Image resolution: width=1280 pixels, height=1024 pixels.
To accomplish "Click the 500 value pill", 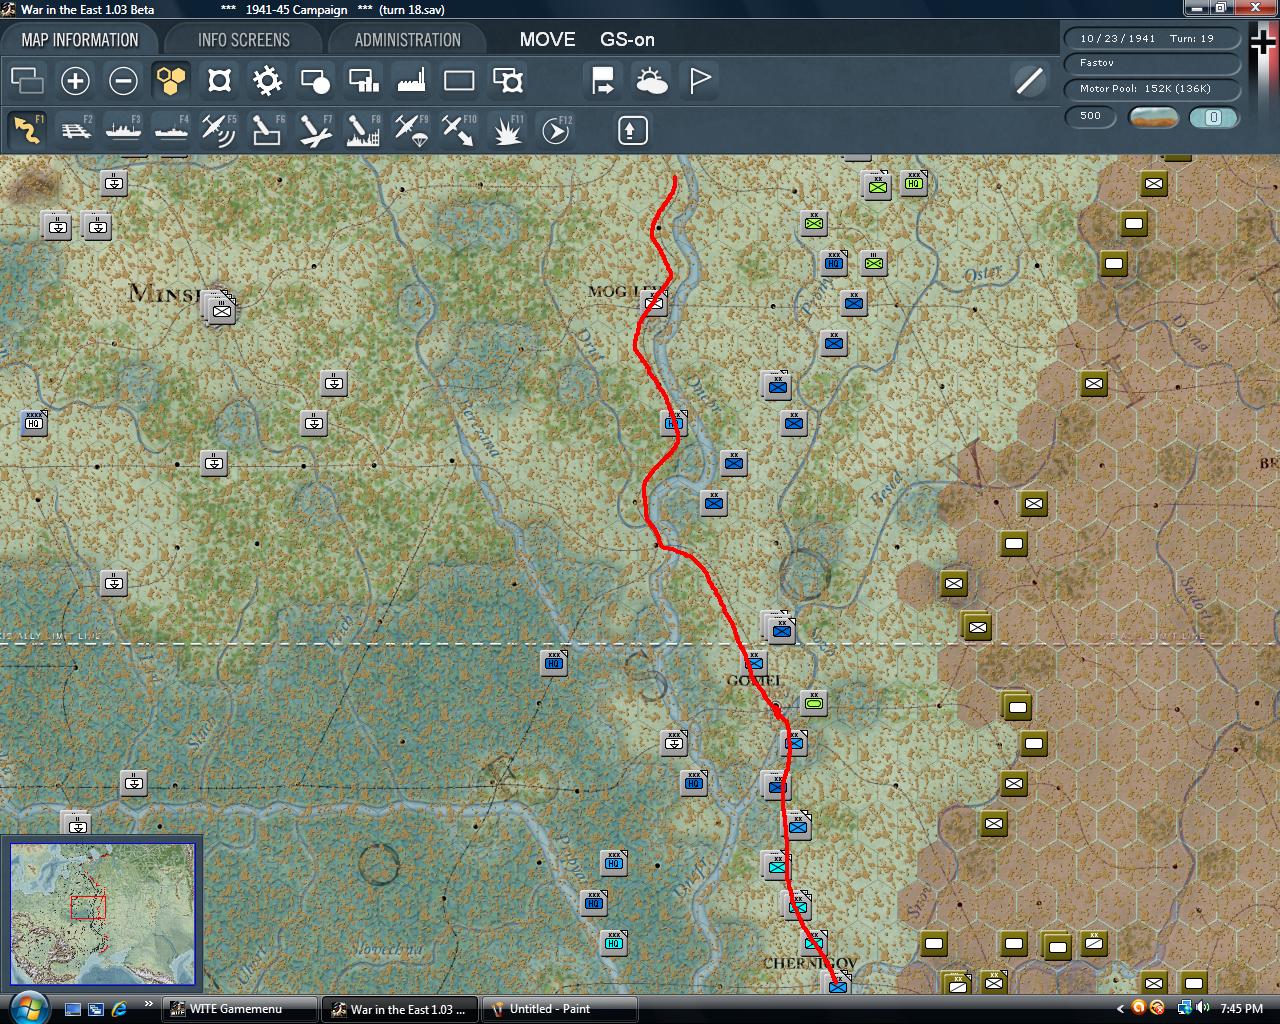I will pos(1091,117).
